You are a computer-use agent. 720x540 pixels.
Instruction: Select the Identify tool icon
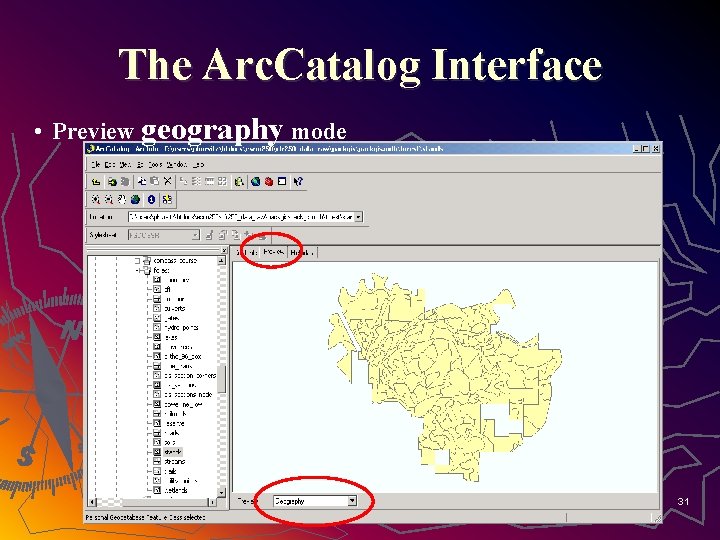[x=152, y=199]
